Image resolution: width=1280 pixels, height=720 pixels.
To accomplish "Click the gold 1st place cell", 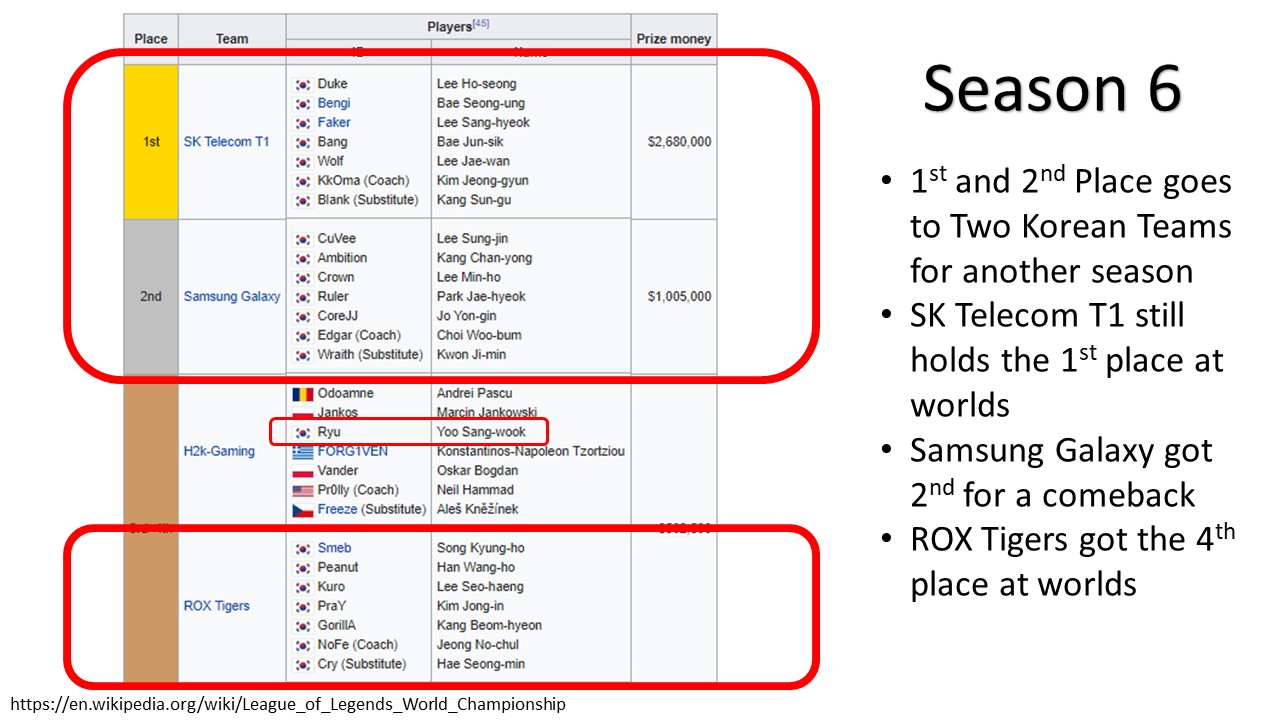I will click(x=151, y=142).
